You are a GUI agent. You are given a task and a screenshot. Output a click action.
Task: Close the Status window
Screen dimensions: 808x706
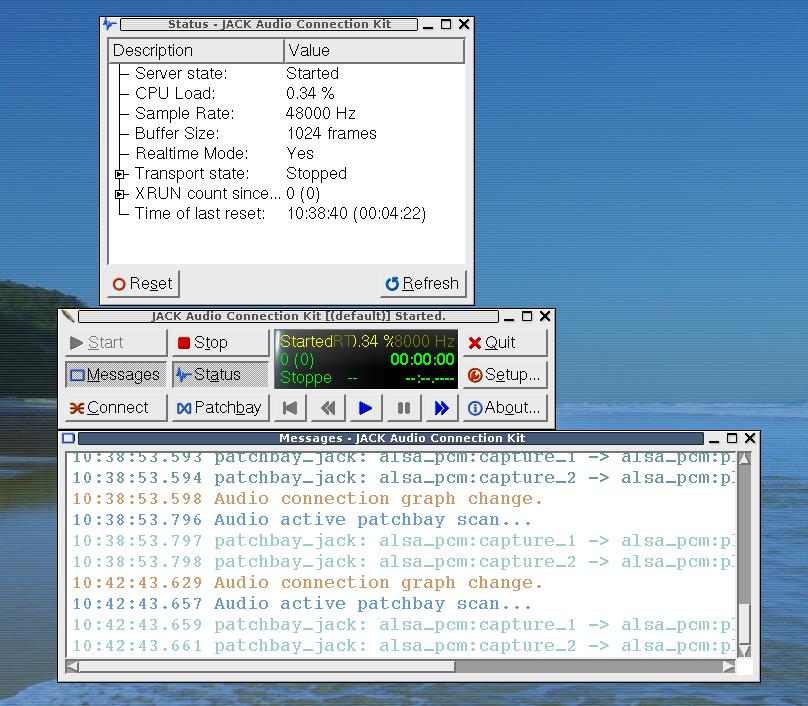coord(464,24)
